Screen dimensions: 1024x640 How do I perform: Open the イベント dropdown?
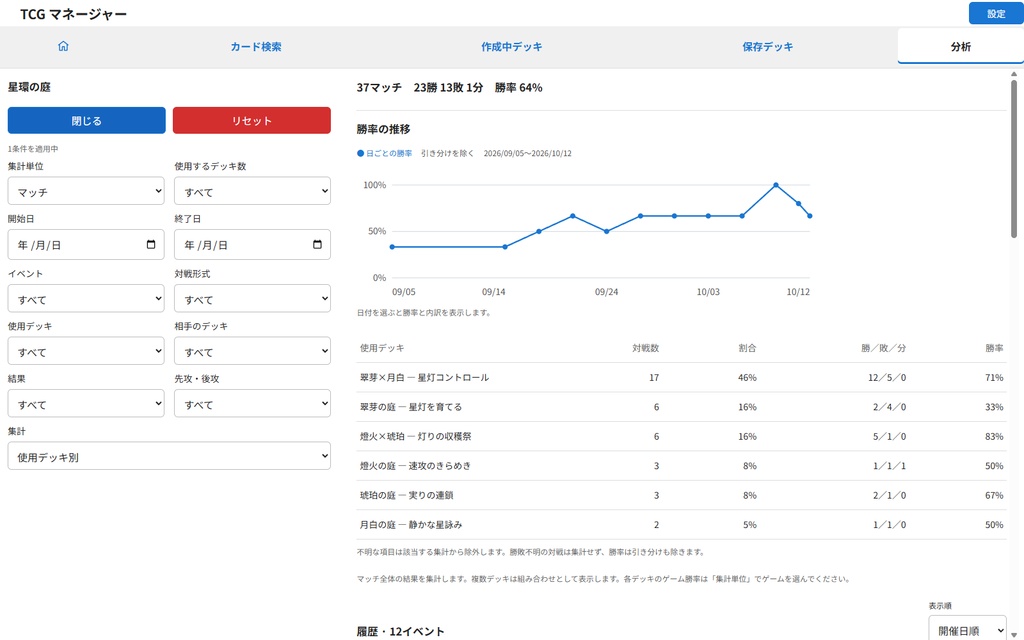point(86,298)
